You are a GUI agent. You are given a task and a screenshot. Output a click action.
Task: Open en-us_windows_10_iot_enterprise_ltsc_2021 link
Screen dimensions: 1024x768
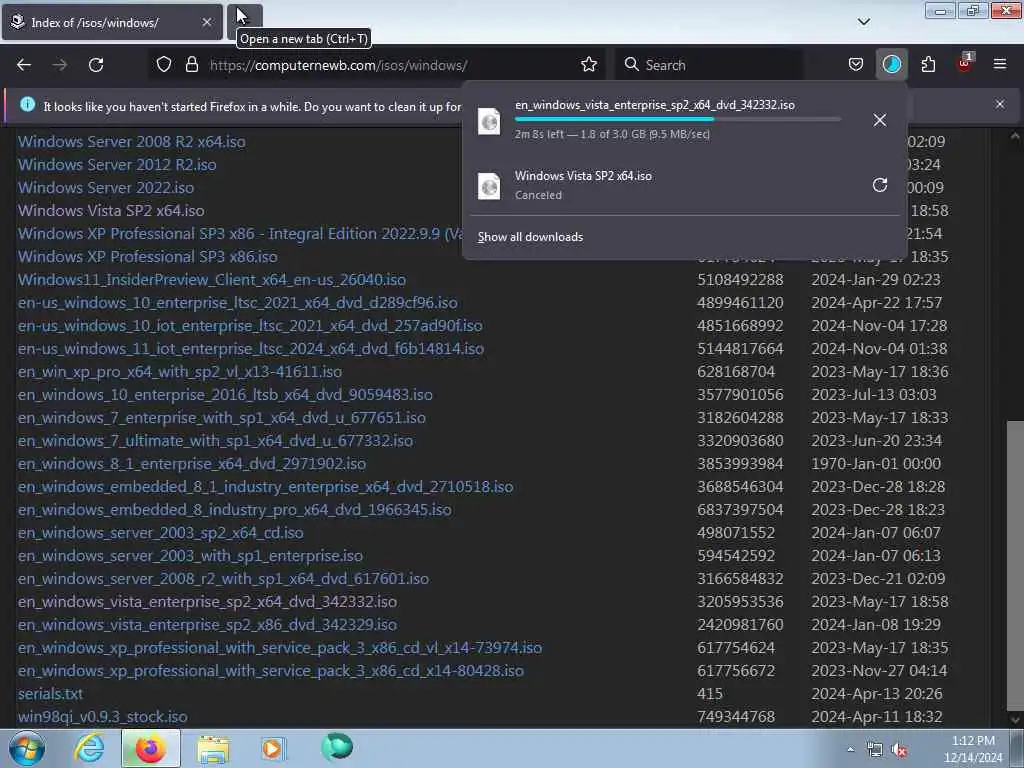250,325
